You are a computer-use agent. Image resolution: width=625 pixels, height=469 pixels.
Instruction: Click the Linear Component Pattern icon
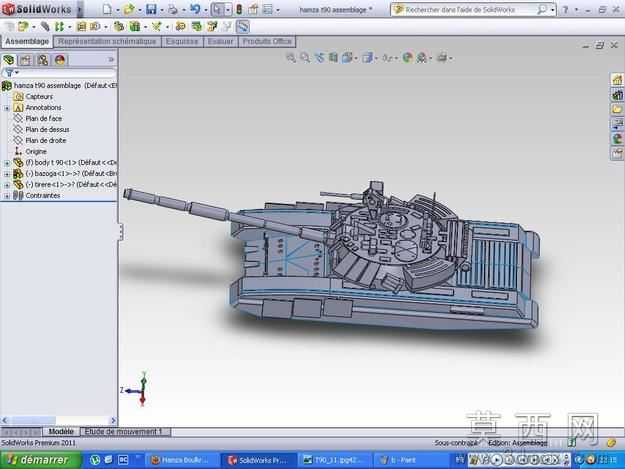pos(59,27)
